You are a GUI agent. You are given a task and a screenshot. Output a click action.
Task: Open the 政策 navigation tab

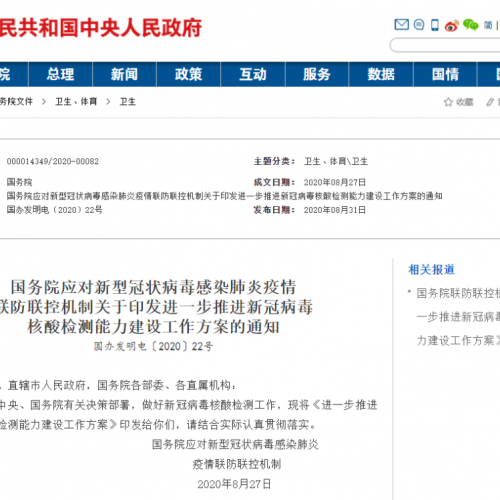[188, 74]
